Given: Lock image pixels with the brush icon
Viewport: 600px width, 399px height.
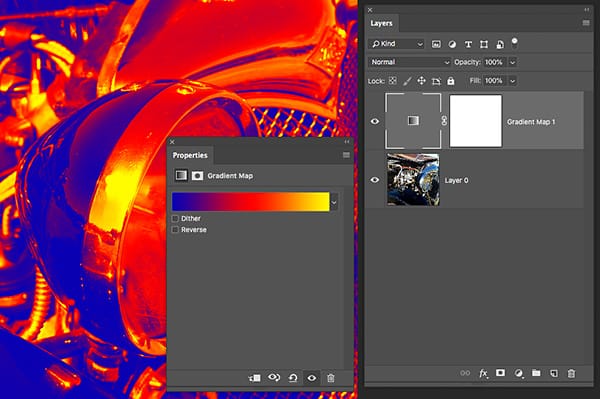Looking at the screenshot, I should pyautogui.click(x=407, y=81).
